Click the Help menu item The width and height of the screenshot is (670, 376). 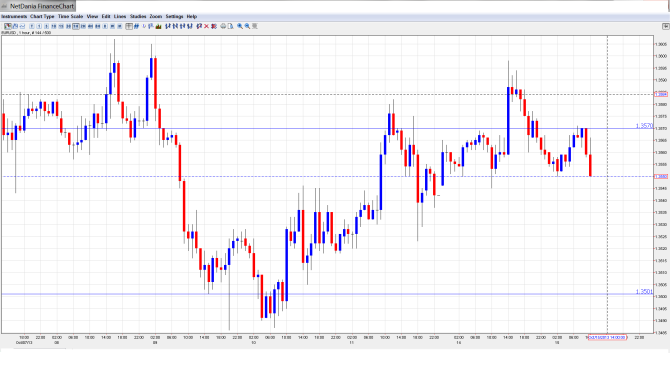pos(192,16)
